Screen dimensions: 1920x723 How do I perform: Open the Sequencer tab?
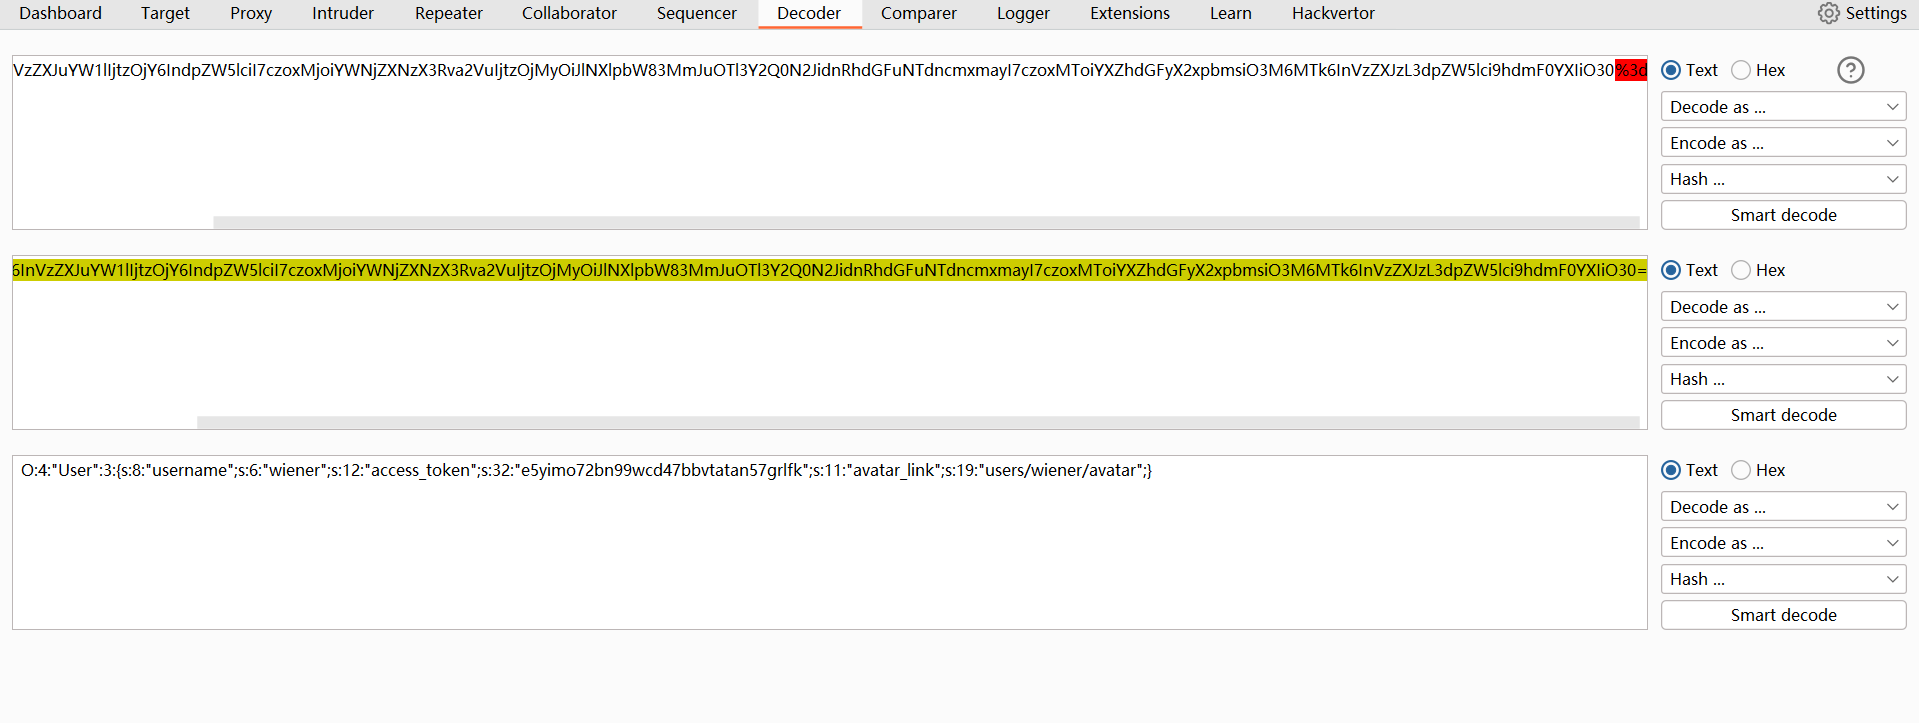(697, 13)
